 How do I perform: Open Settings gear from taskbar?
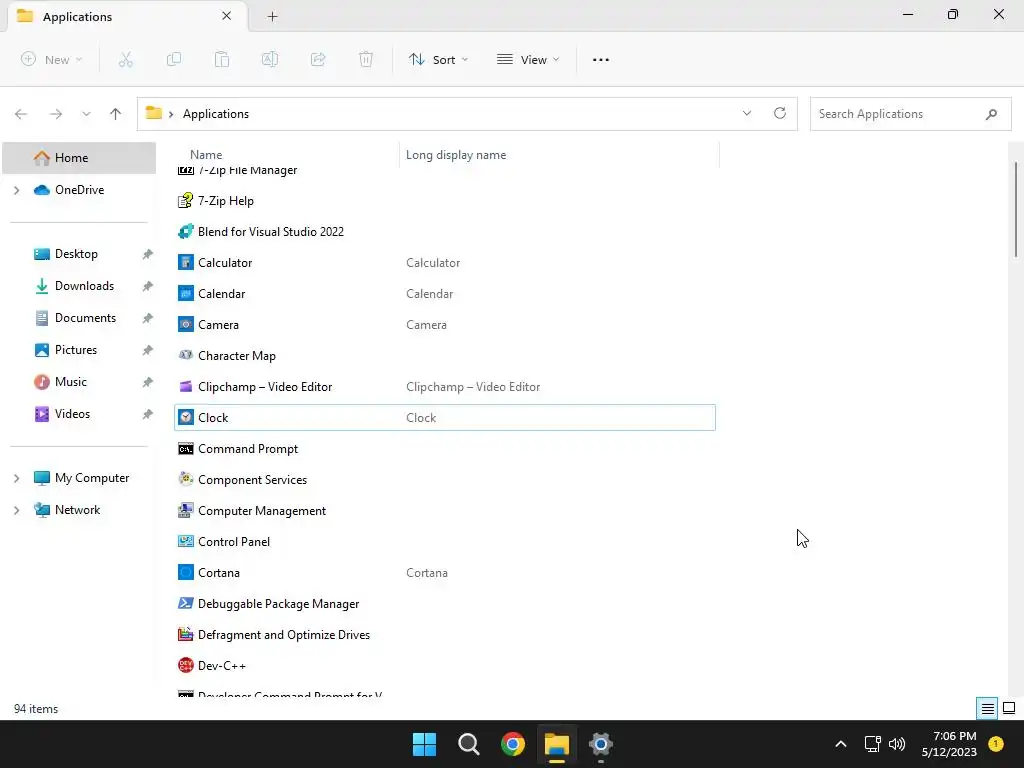(601, 744)
